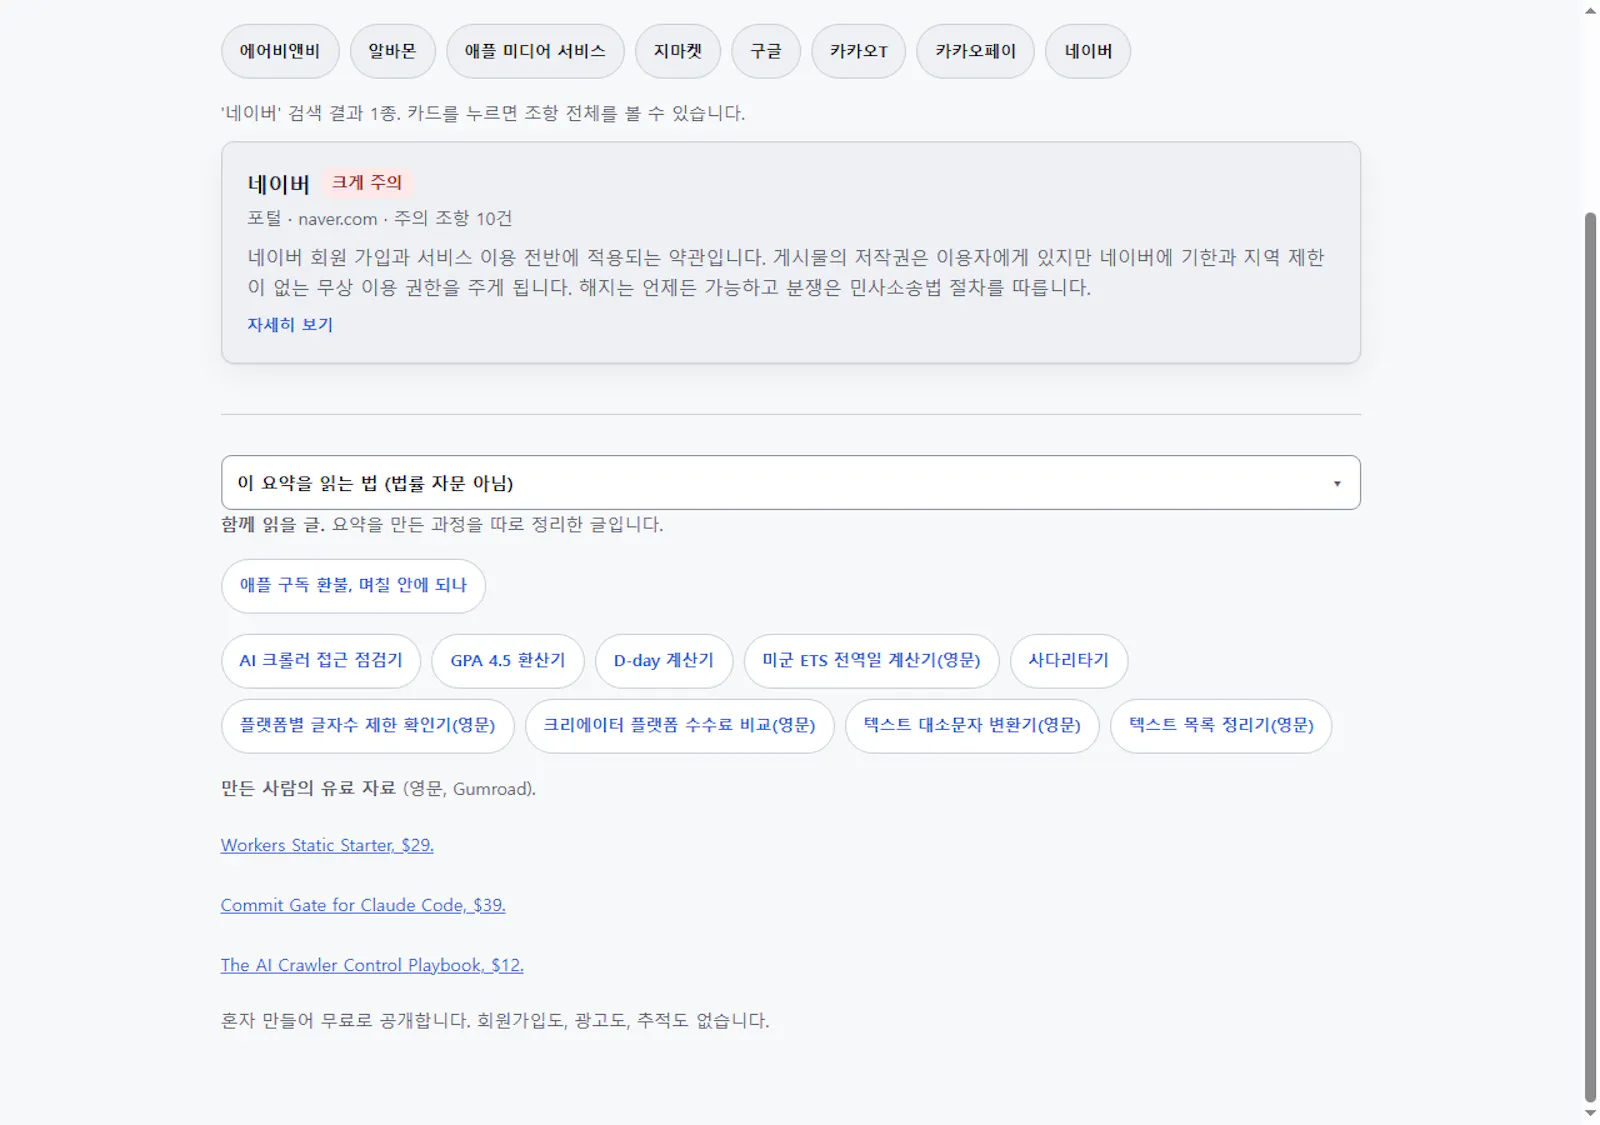Click the scrollbar up arrow
The image size is (1600, 1125).
1590,11
